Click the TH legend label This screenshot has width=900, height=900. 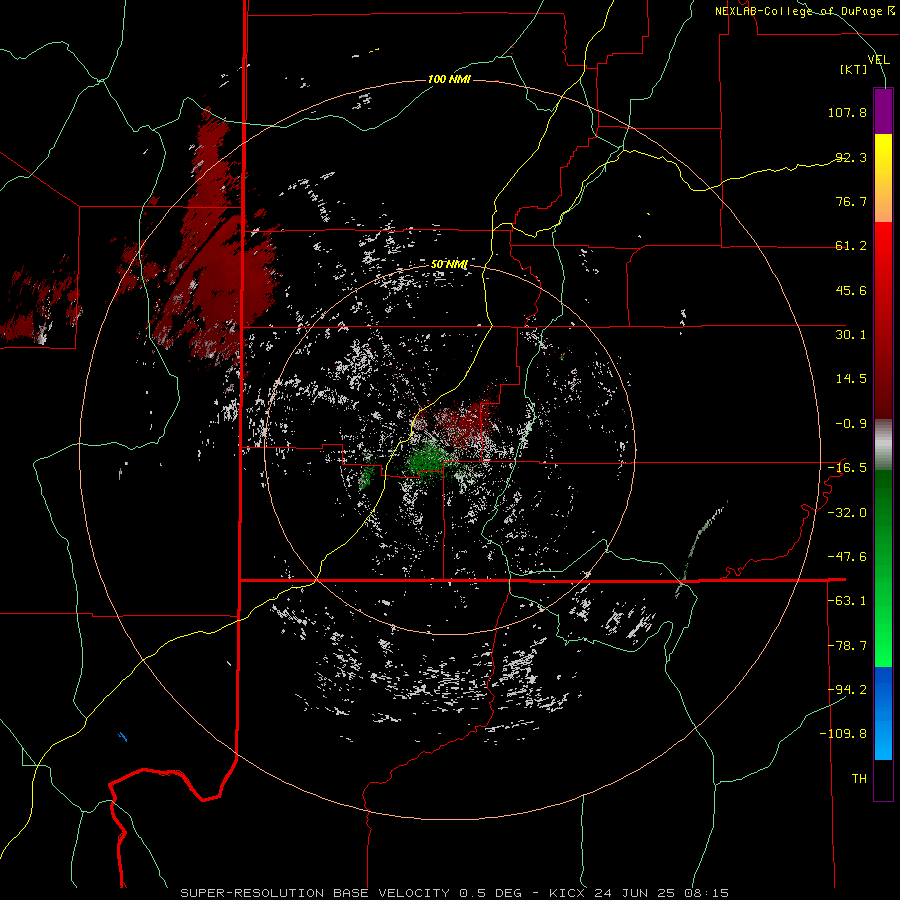click(859, 779)
